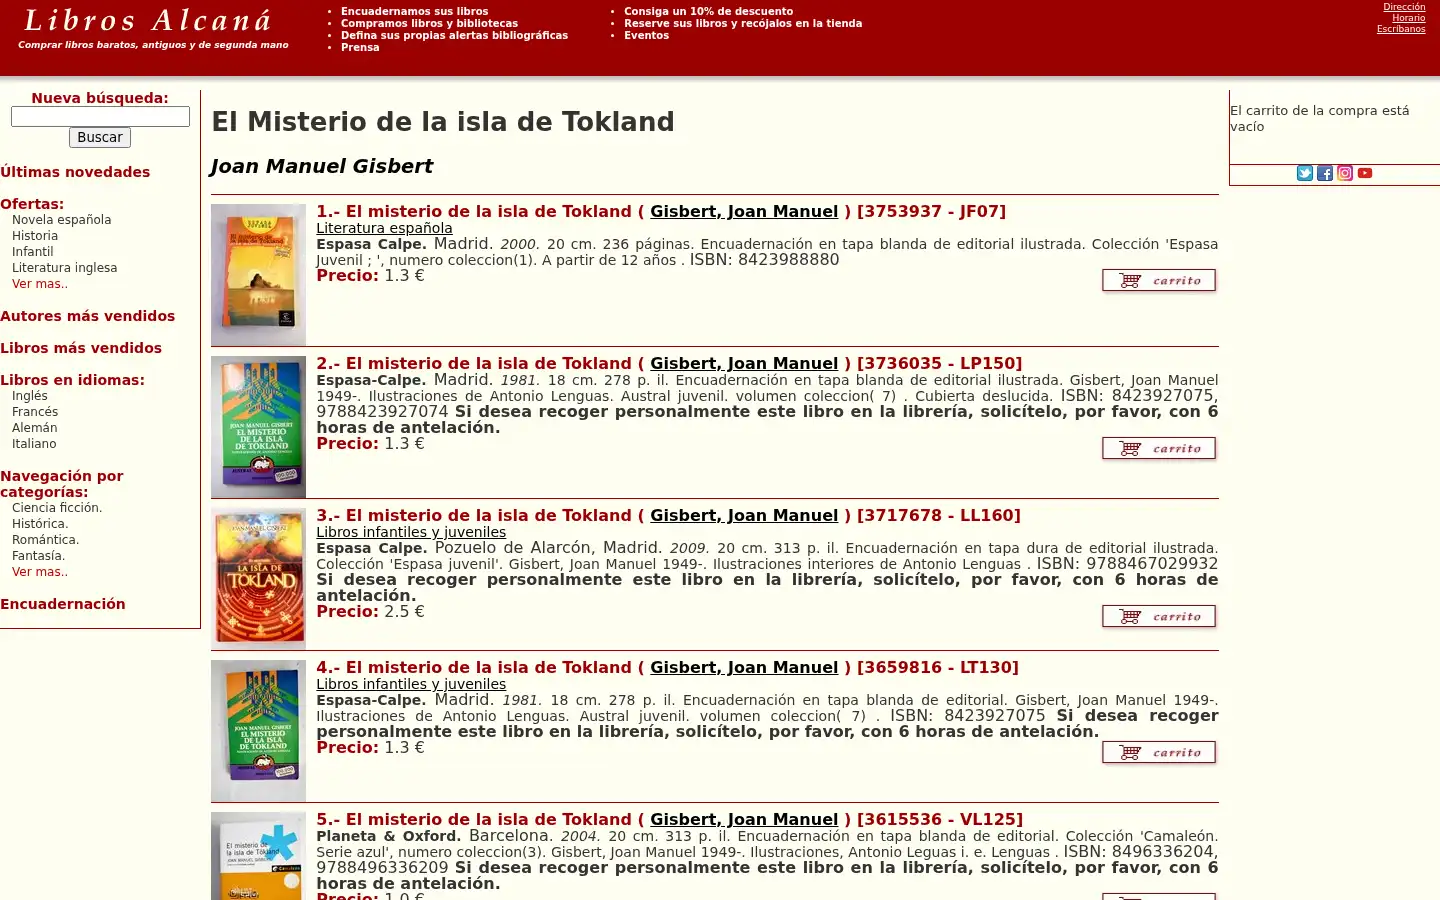1440x900 pixels.
Task: Open Autores más vendidos
Action: click(87, 316)
